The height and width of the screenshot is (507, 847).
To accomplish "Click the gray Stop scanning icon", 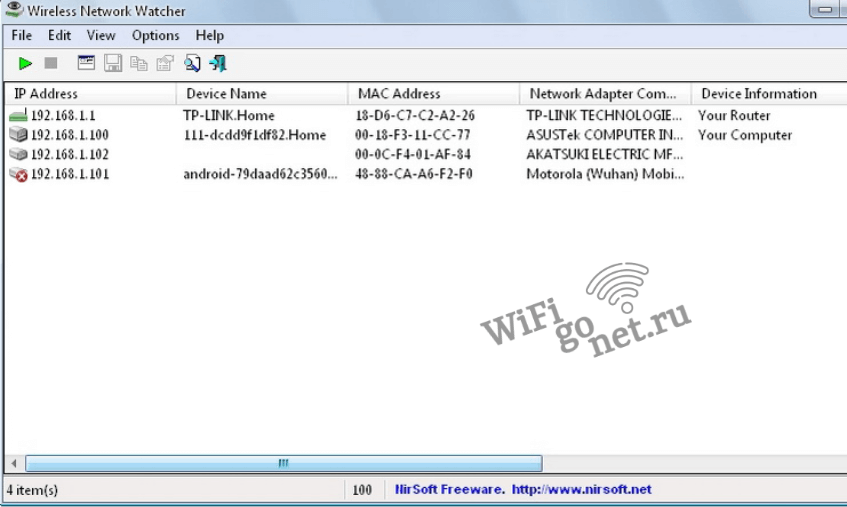I will pos(51,63).
